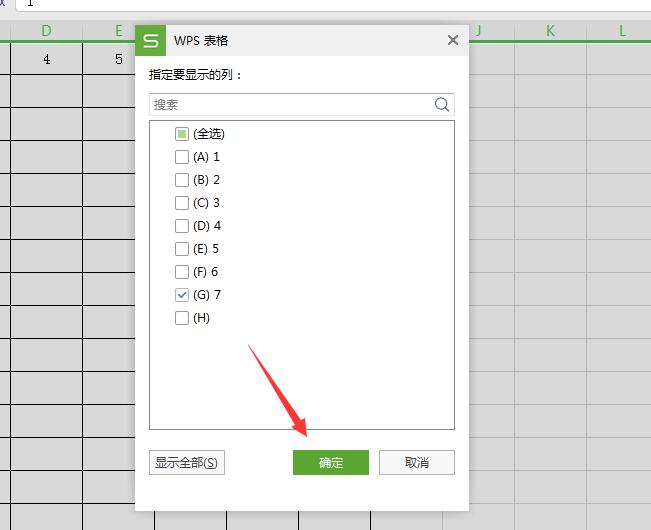Toggle the (全选) select-all checkbox

[x=182, y=134]
